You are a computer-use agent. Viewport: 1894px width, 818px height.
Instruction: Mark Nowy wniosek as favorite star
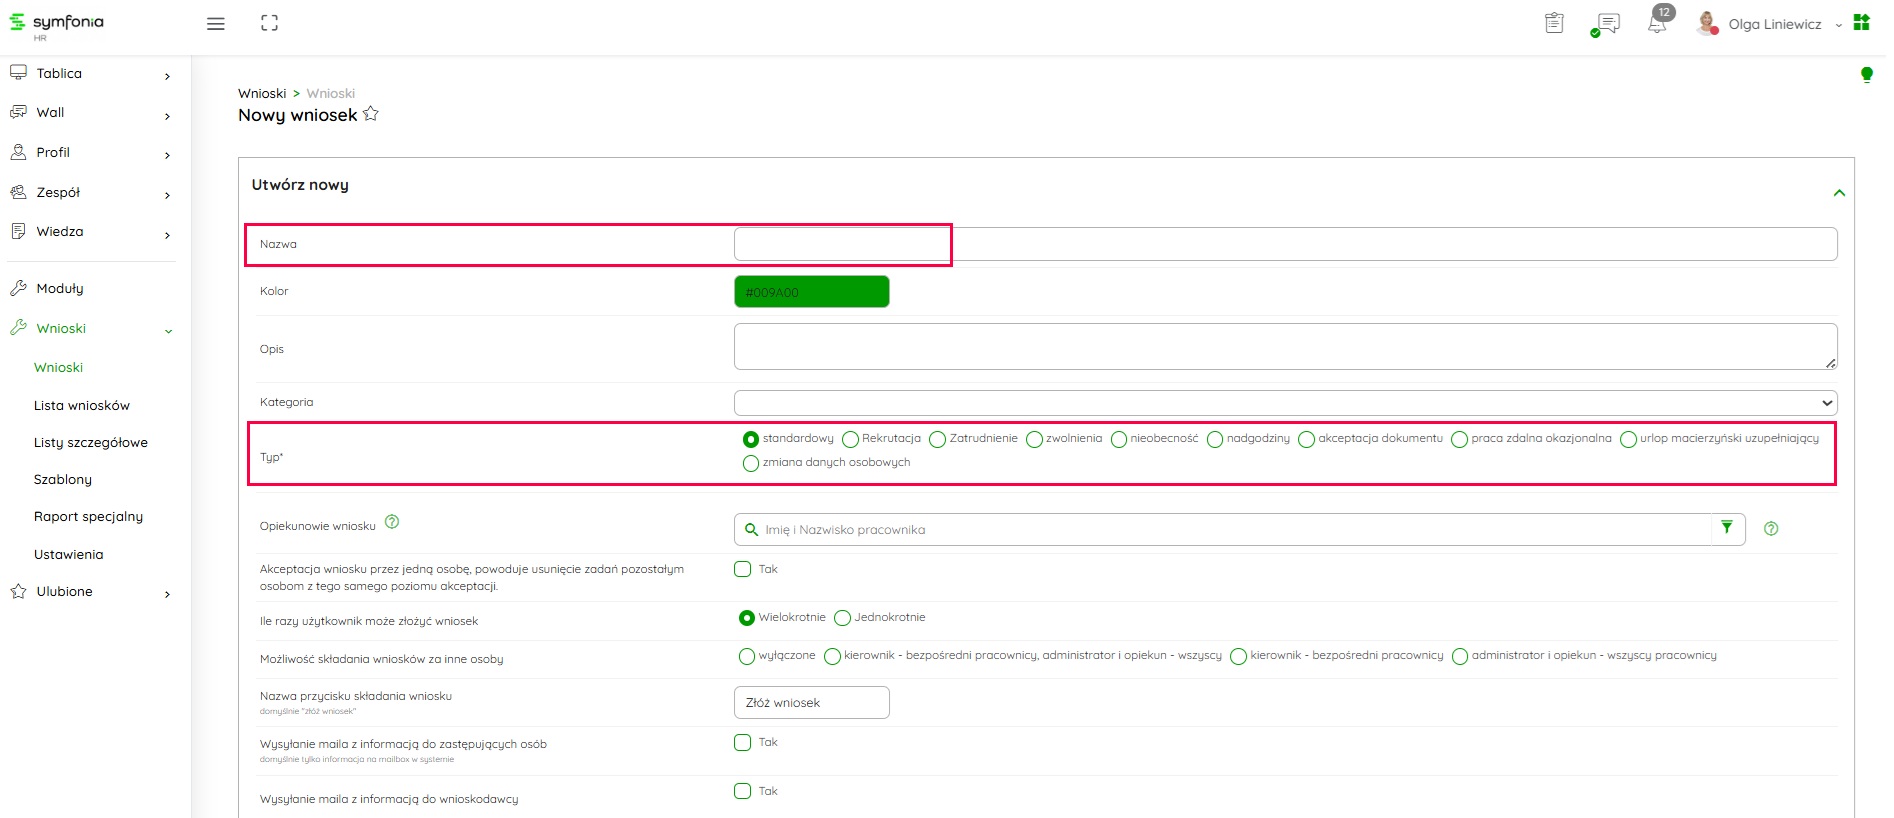[x=371, y=114]
